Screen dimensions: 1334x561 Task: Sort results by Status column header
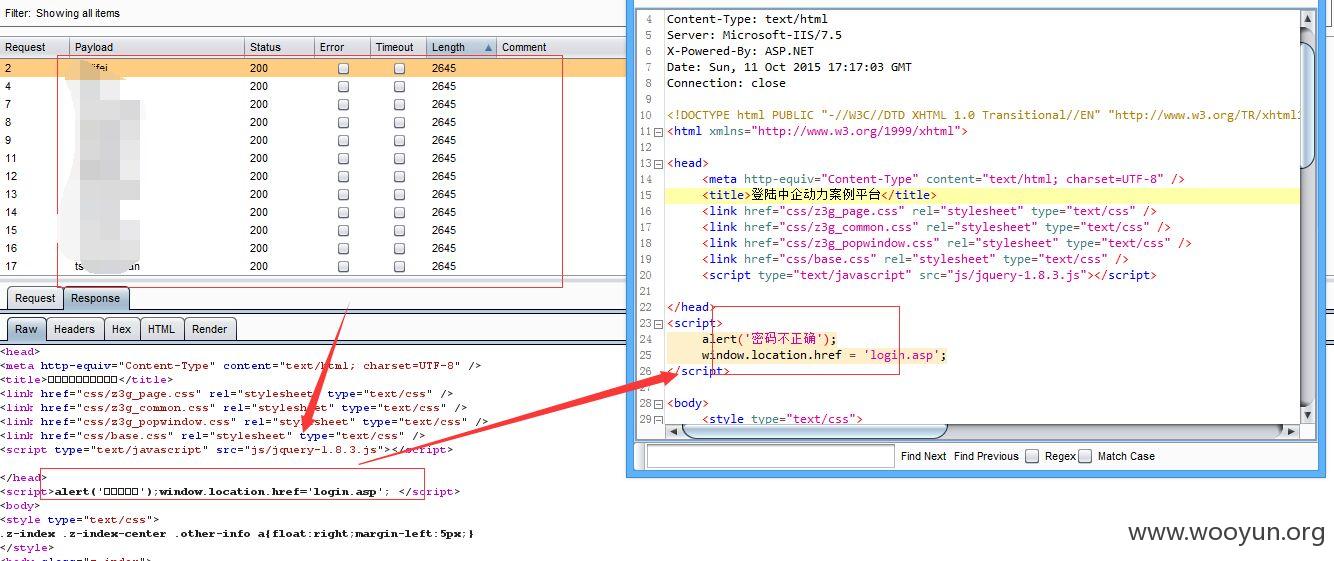[279, 47]
